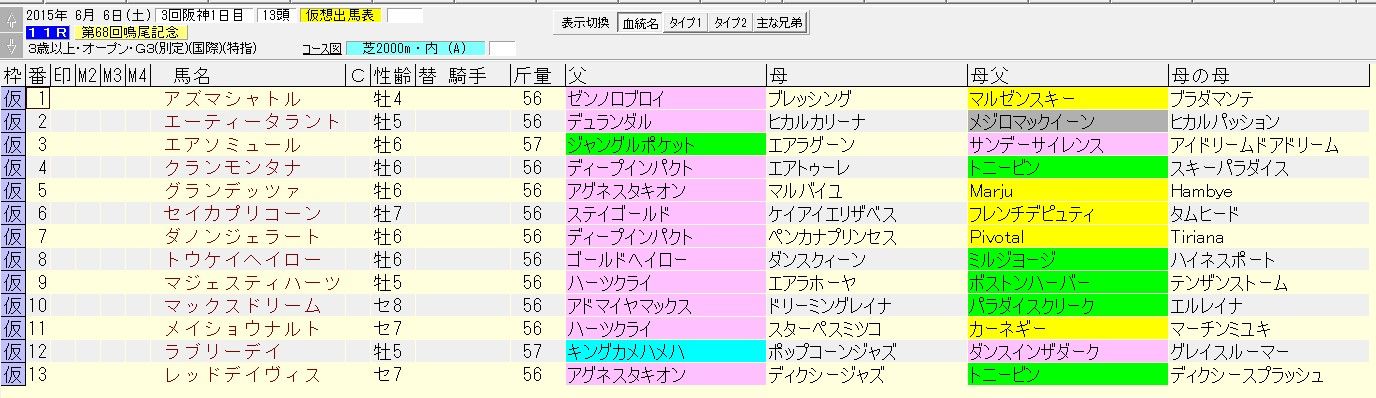Switch to the 血統名 pedigree view
Image resolution: width=1376 pixels, height=398 pixels.
[639, 23]
